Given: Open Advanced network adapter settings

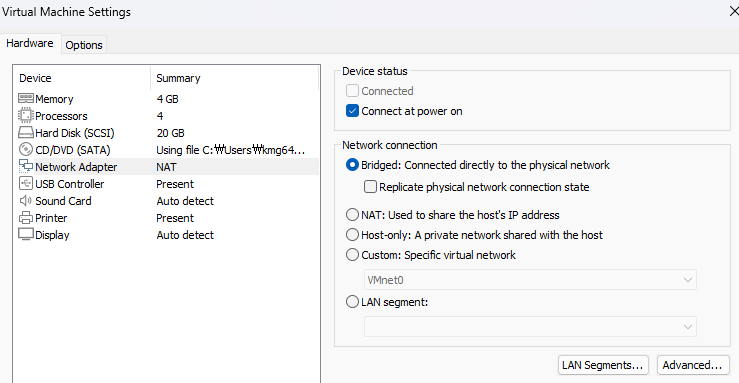Looking at the screenshot, I should [x=693, y=365].
